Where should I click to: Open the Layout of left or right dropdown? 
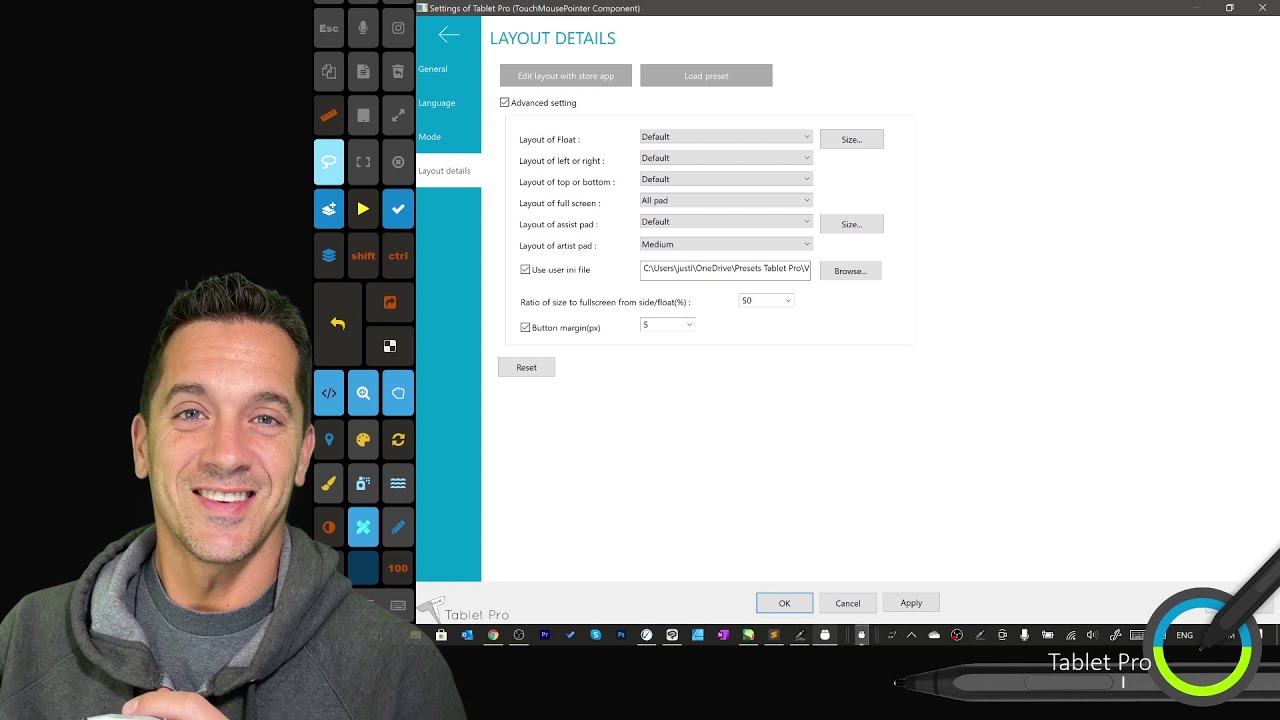(x=726, y=158)
